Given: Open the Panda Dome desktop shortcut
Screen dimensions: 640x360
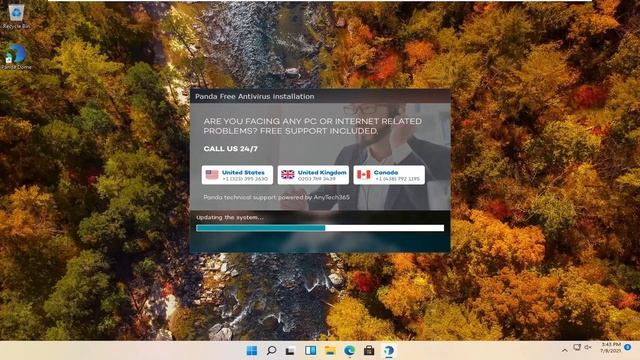Looking at the screenshot, I should click(x=16, y=56).
